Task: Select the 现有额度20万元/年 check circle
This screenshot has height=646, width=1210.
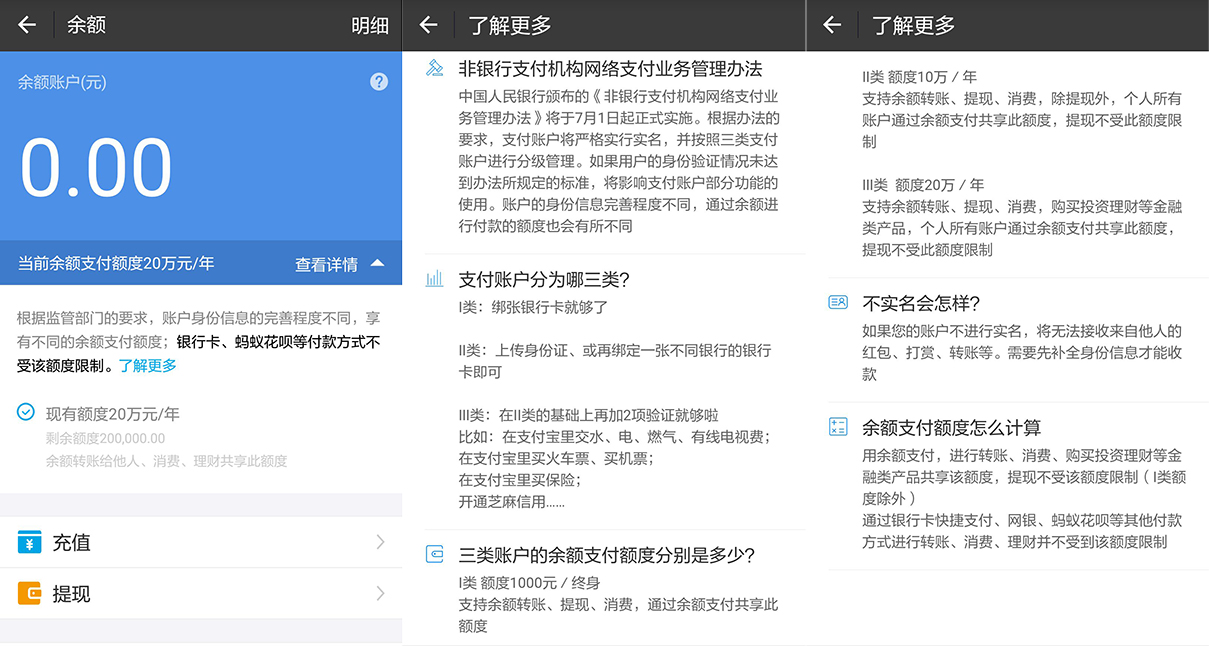Action: [26, 412]
